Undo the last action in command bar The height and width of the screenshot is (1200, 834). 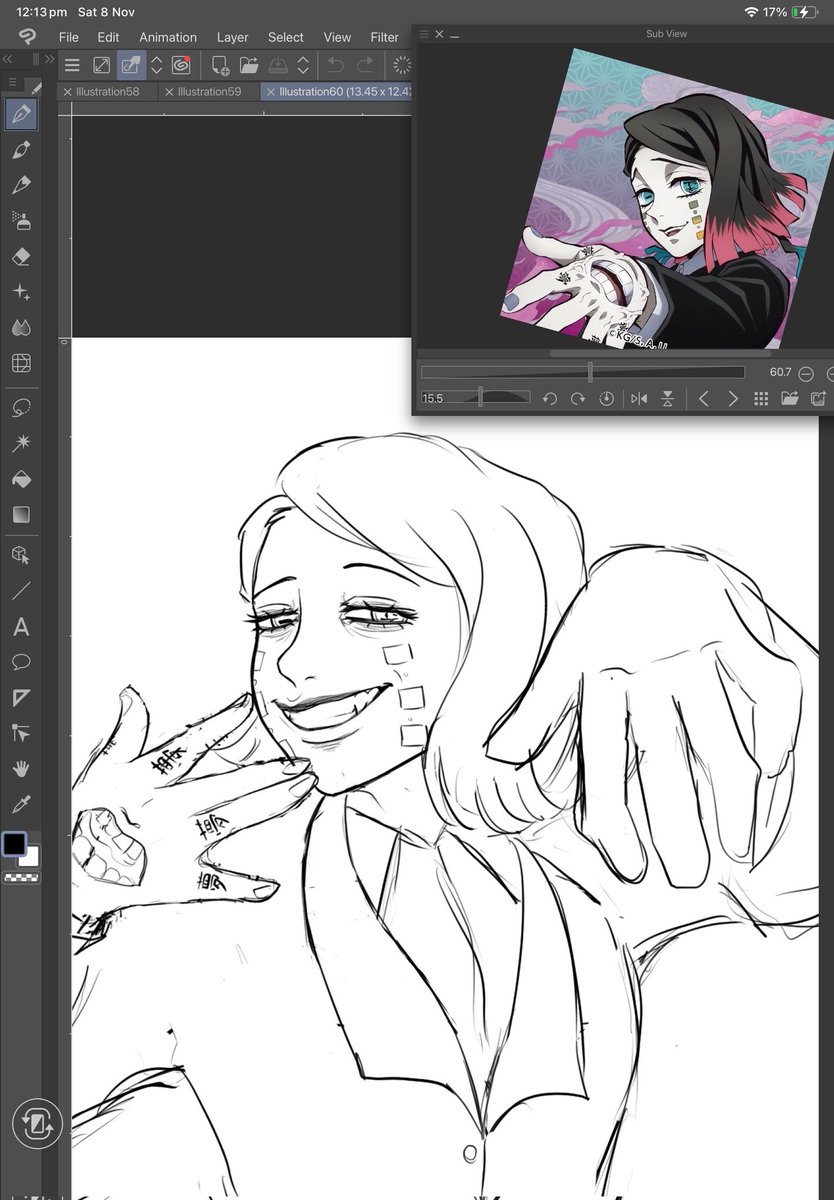coord(336,66)
